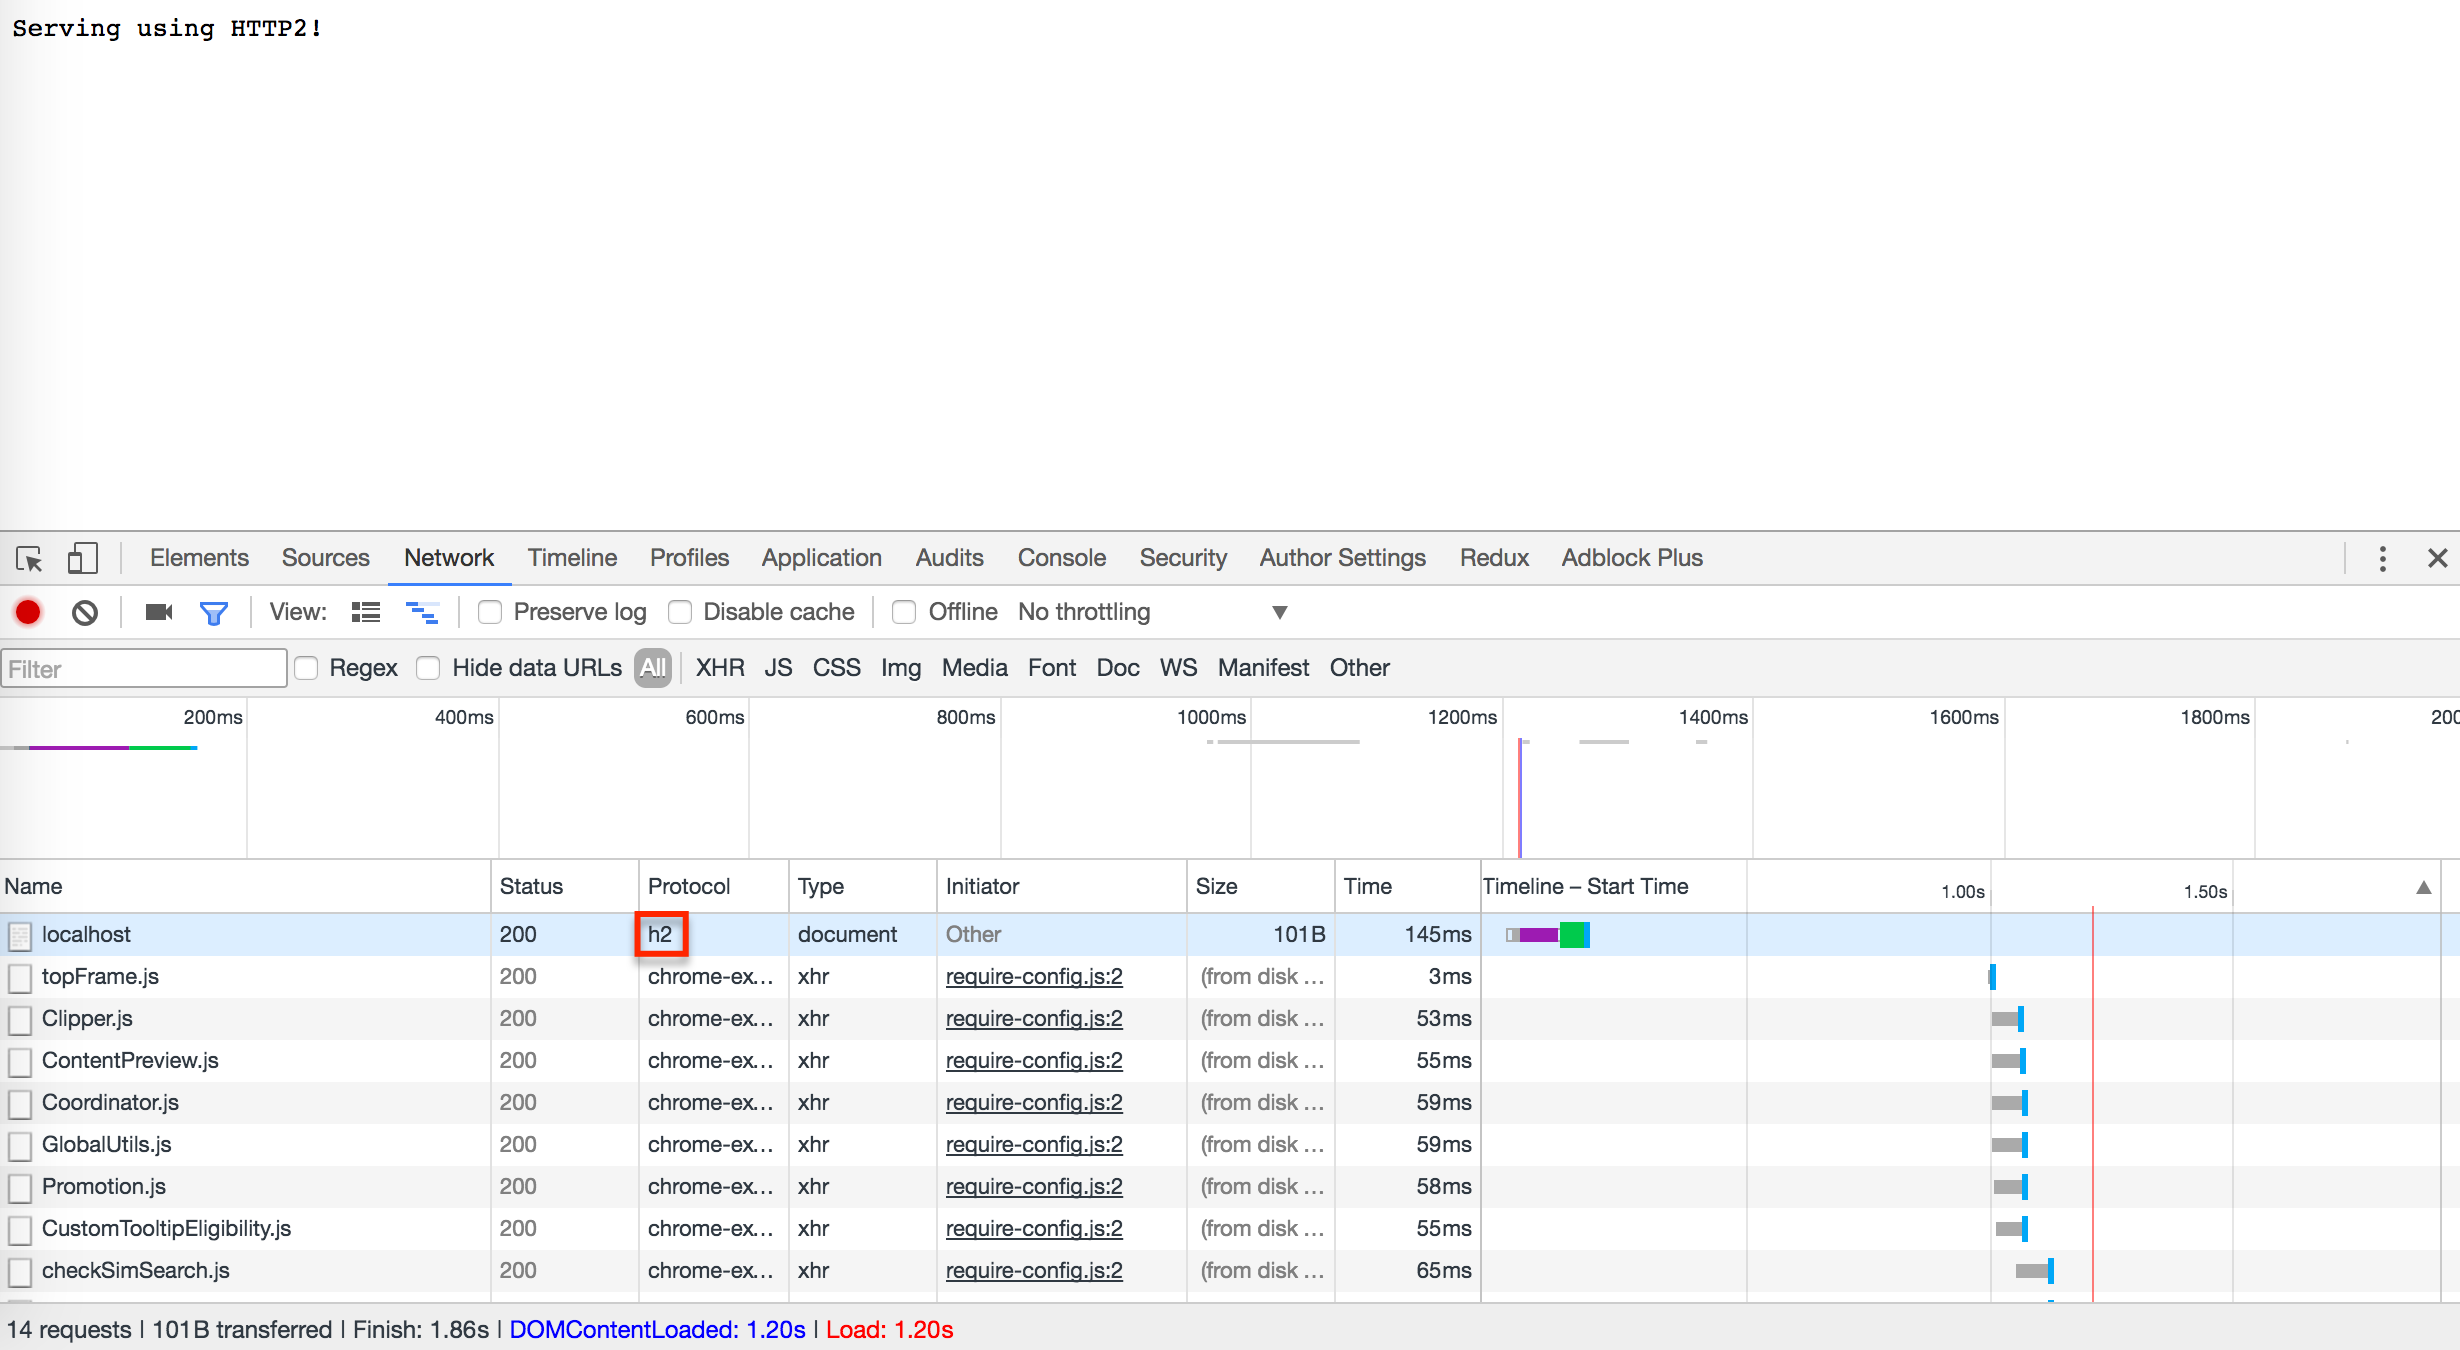Image resolution: width=2460 pixels, height=1350 pixels.
Task: Check the Disable cache checkbox
Action: (x=680, y=612)
